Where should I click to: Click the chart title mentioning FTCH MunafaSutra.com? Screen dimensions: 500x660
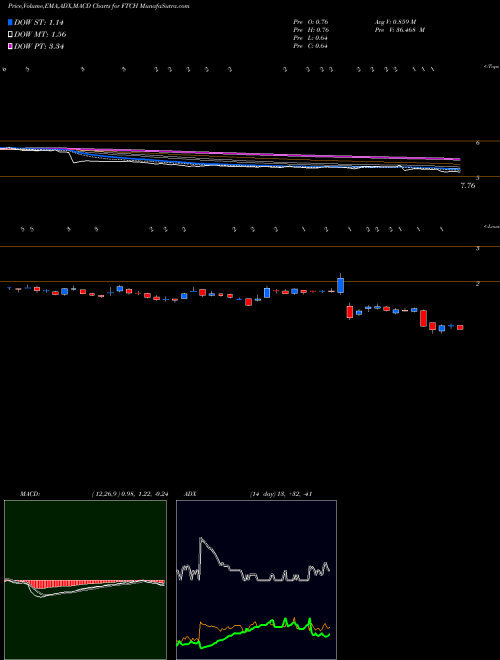(98, 6)
